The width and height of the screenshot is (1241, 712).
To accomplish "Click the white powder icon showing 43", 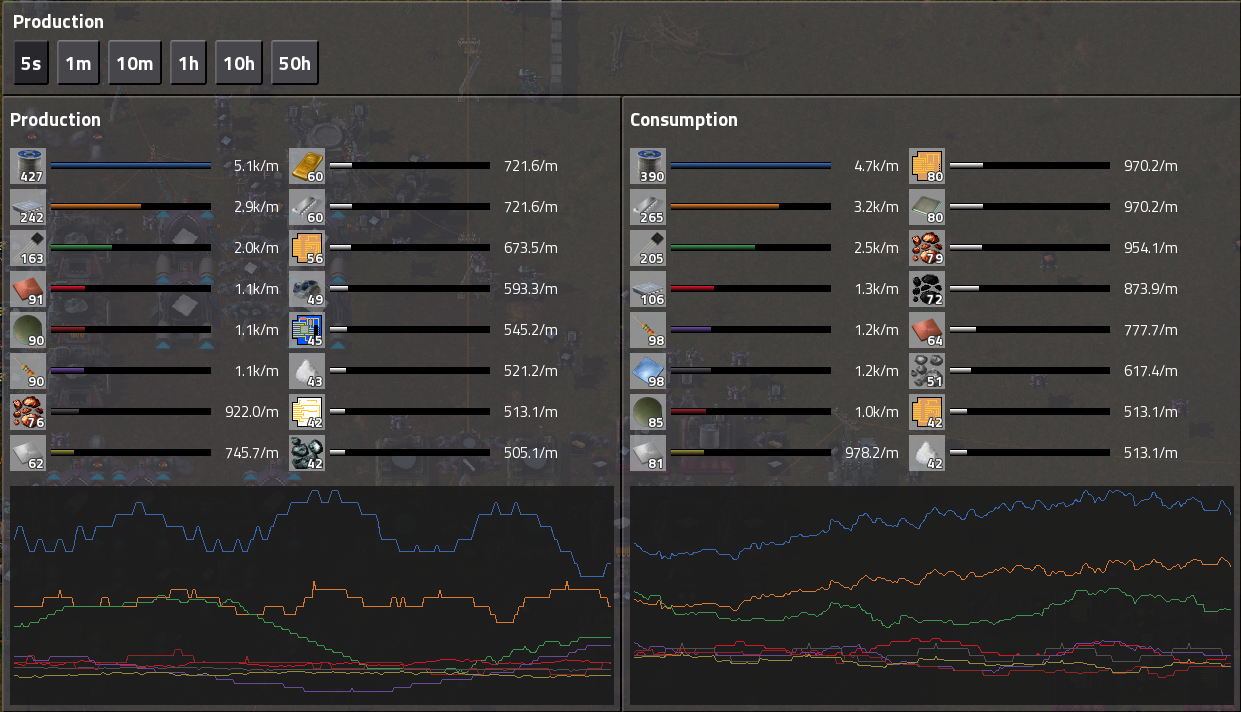I will pyautogui.click(x=307, y=371).
